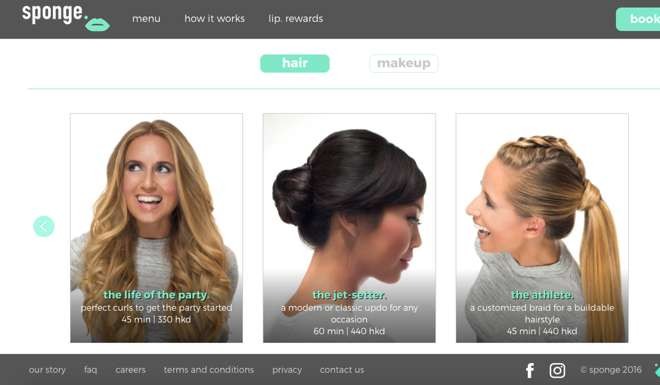Viewport: 660px width, 385px height.
Task: Open the privacy footer link
Action: [x=287, y=370]
